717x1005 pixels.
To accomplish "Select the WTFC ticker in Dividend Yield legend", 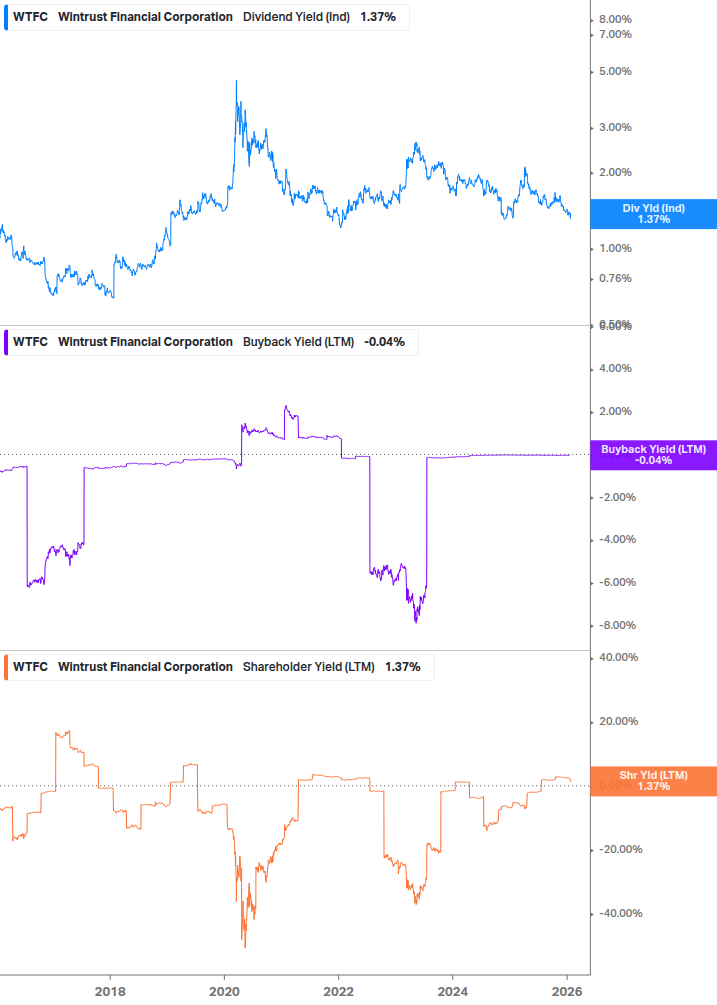I will 30,17.
